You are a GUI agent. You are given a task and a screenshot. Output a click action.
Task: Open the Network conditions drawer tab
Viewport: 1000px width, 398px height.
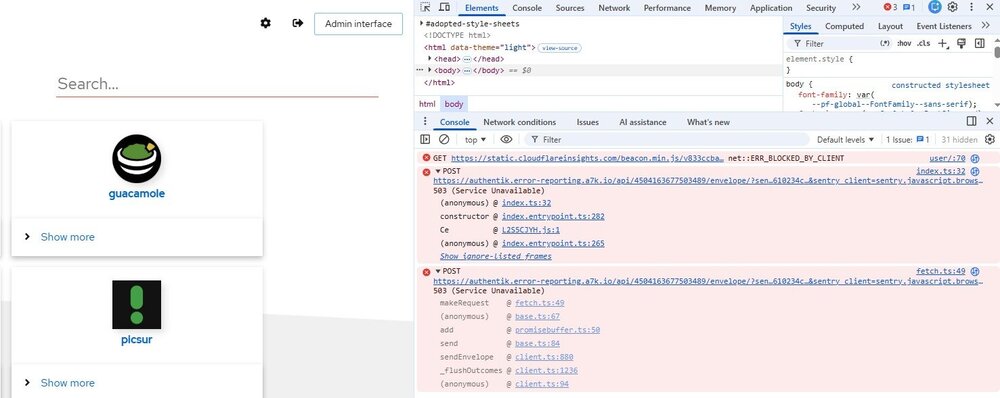click(519, 122)
